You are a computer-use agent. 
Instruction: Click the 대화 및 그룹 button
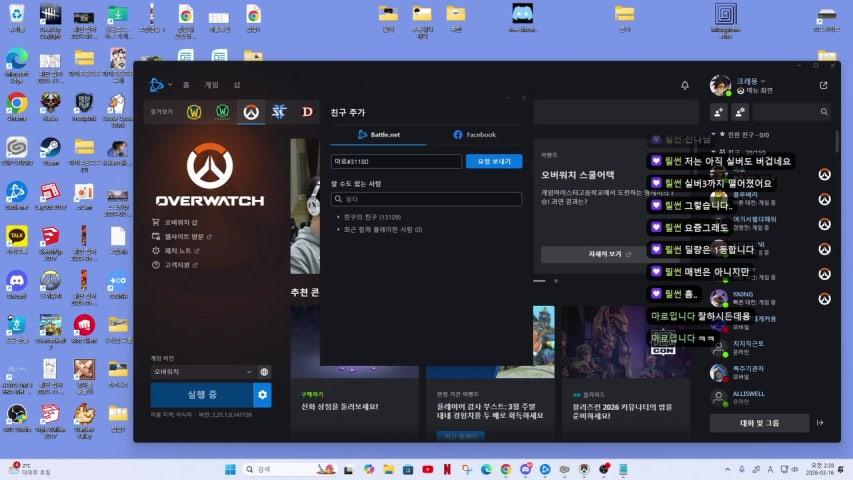click(759, 423)
